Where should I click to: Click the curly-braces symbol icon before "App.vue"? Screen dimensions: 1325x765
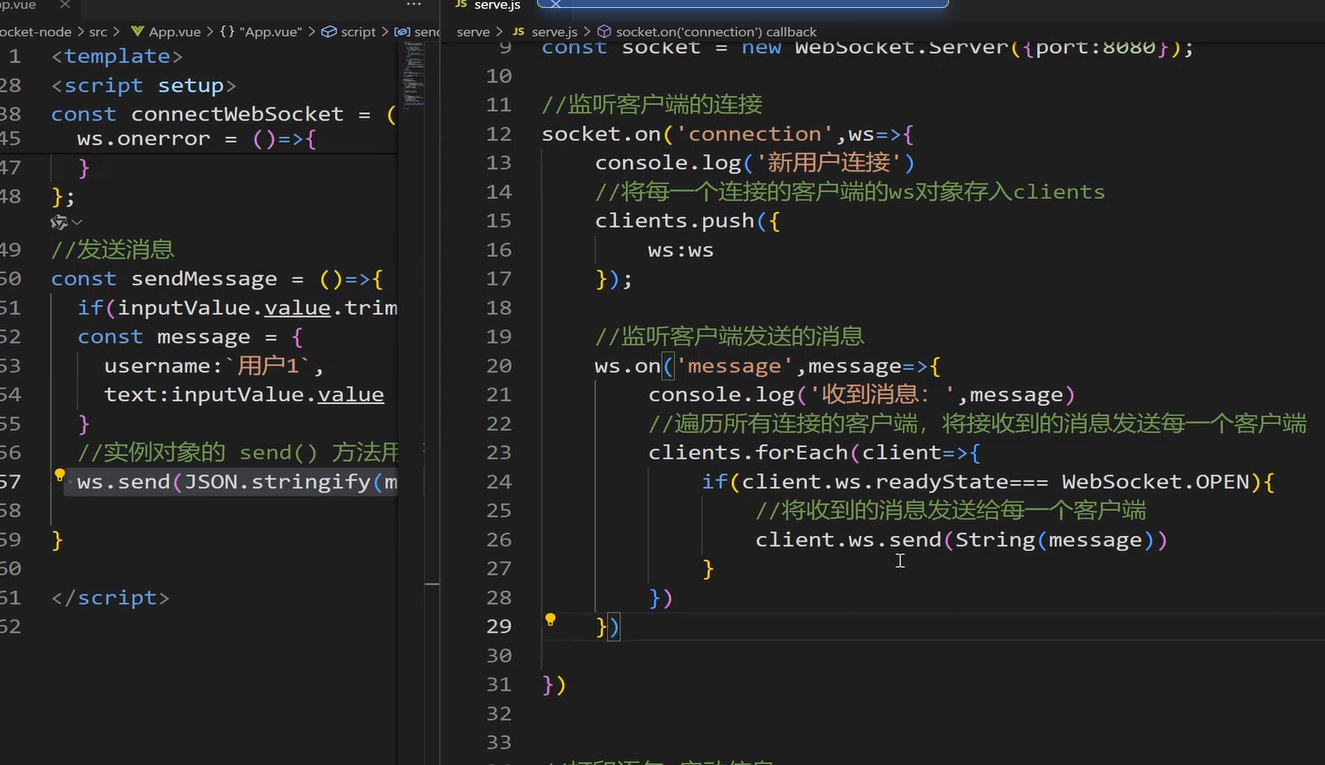[x=228, y=31]
